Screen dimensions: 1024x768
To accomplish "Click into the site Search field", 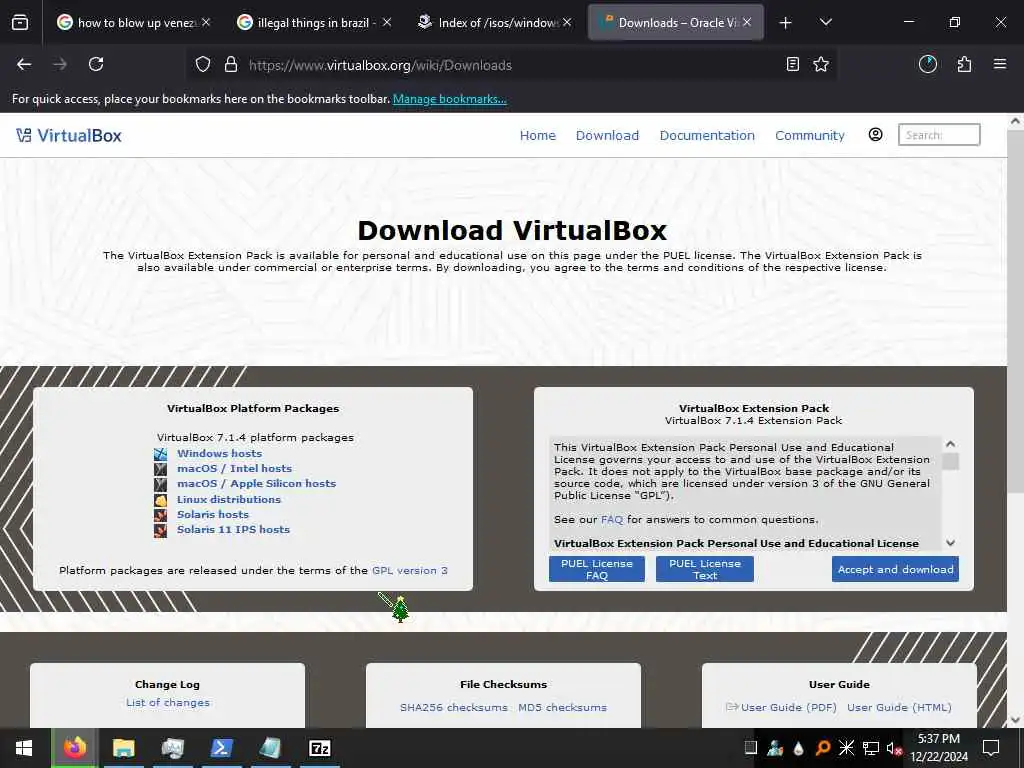I will (x=939, y=135).
